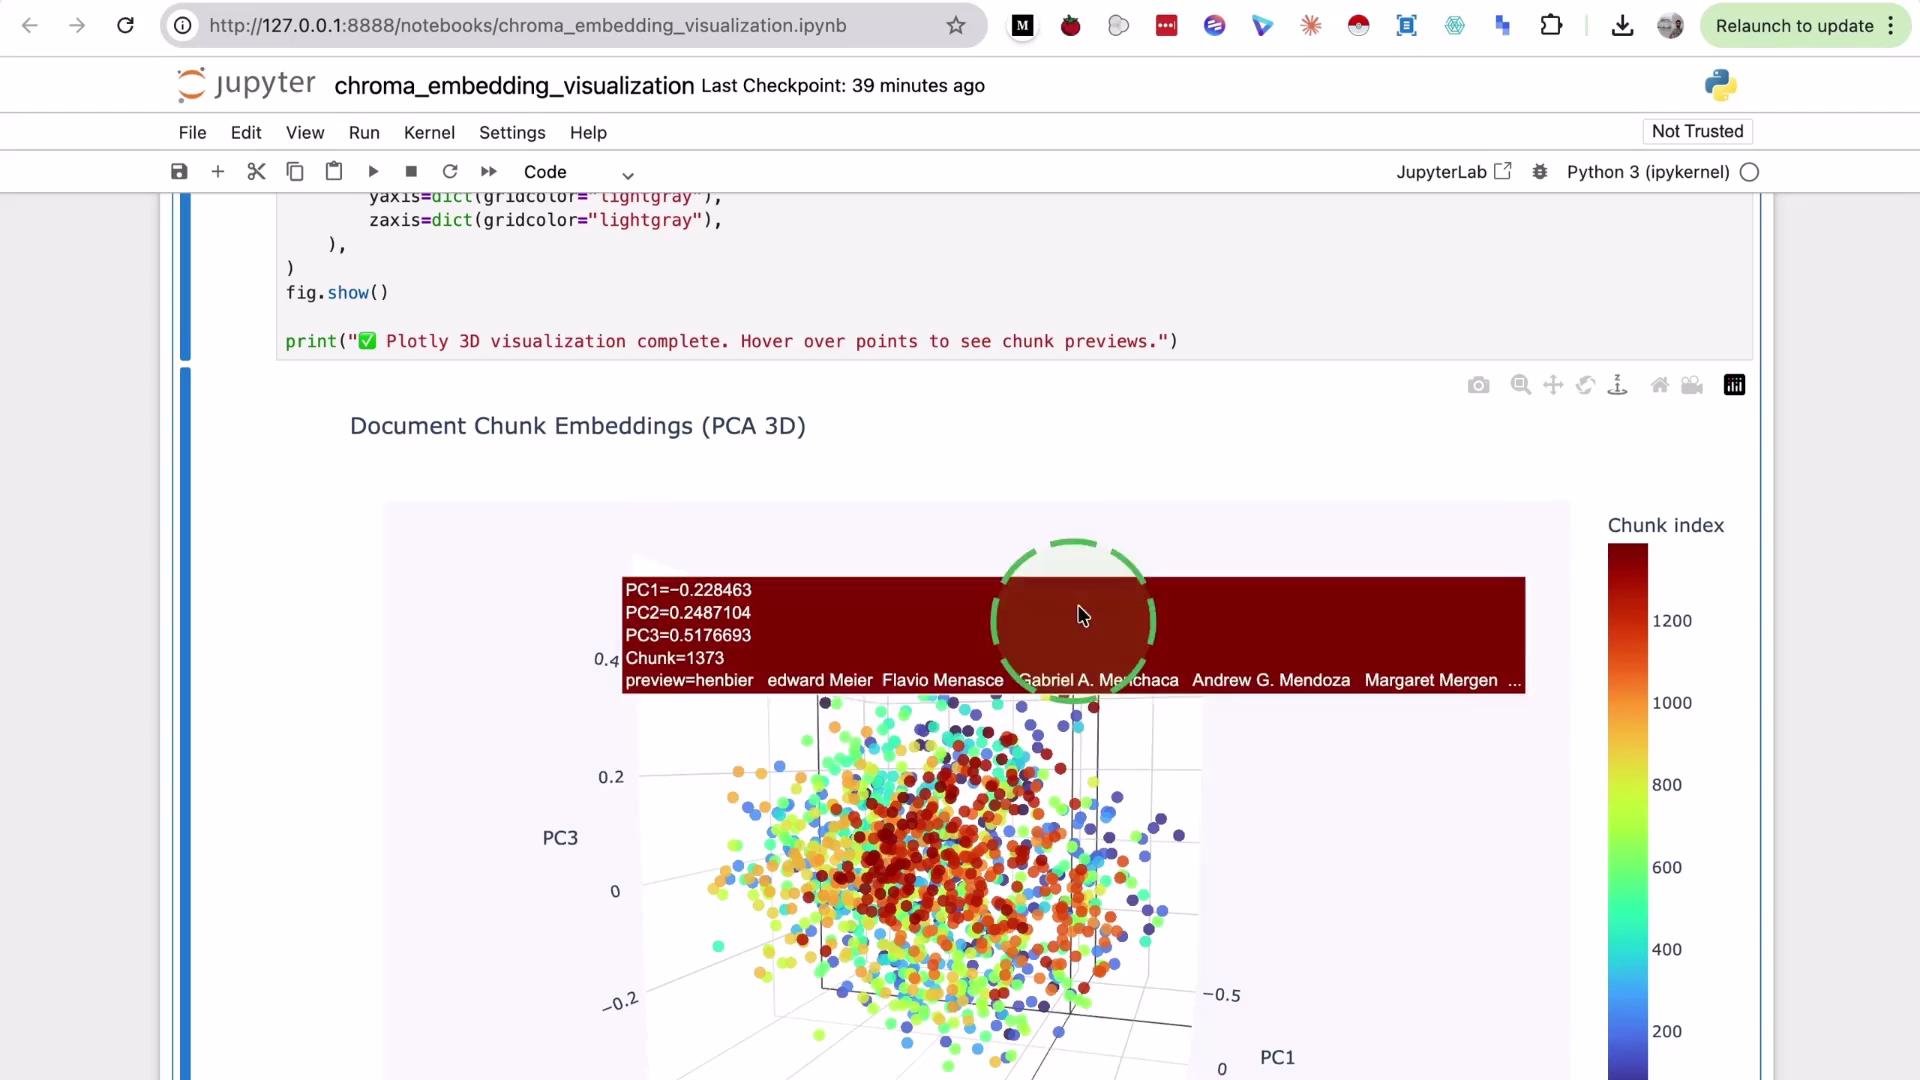Click the PC3 axis label

pos(560,838)
